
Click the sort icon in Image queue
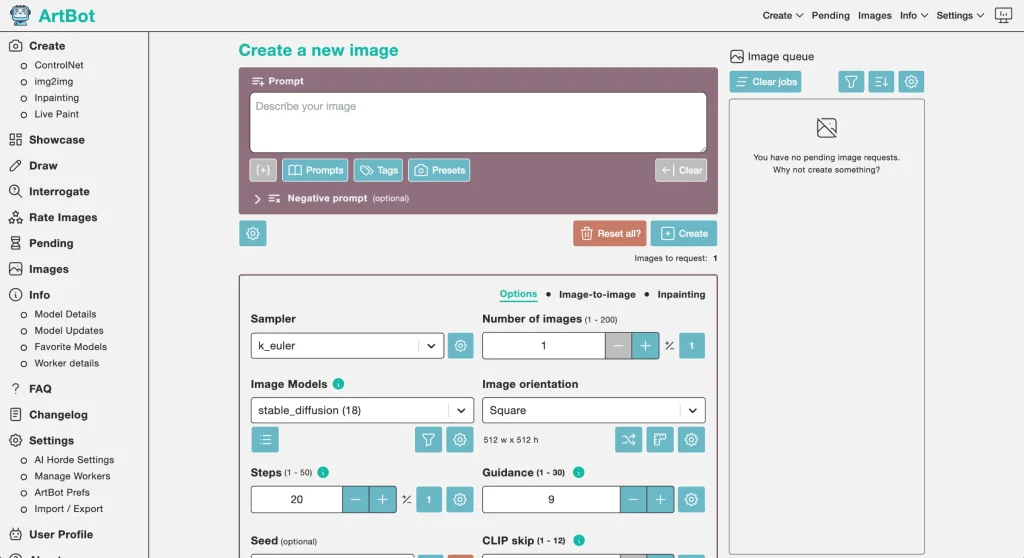click(x=881, y=82)
